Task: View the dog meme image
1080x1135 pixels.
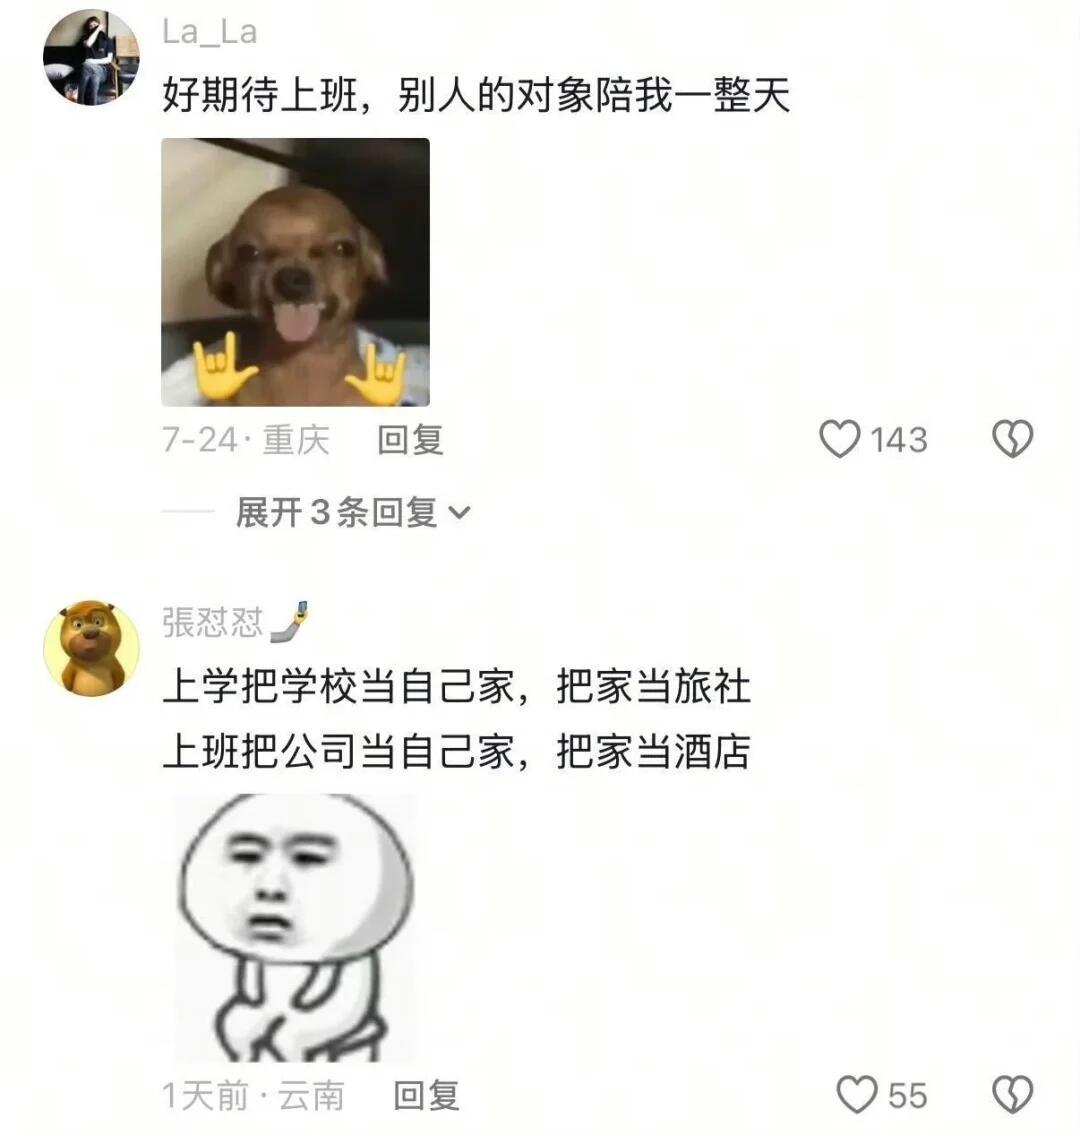Action: click(x=295, y=271)
